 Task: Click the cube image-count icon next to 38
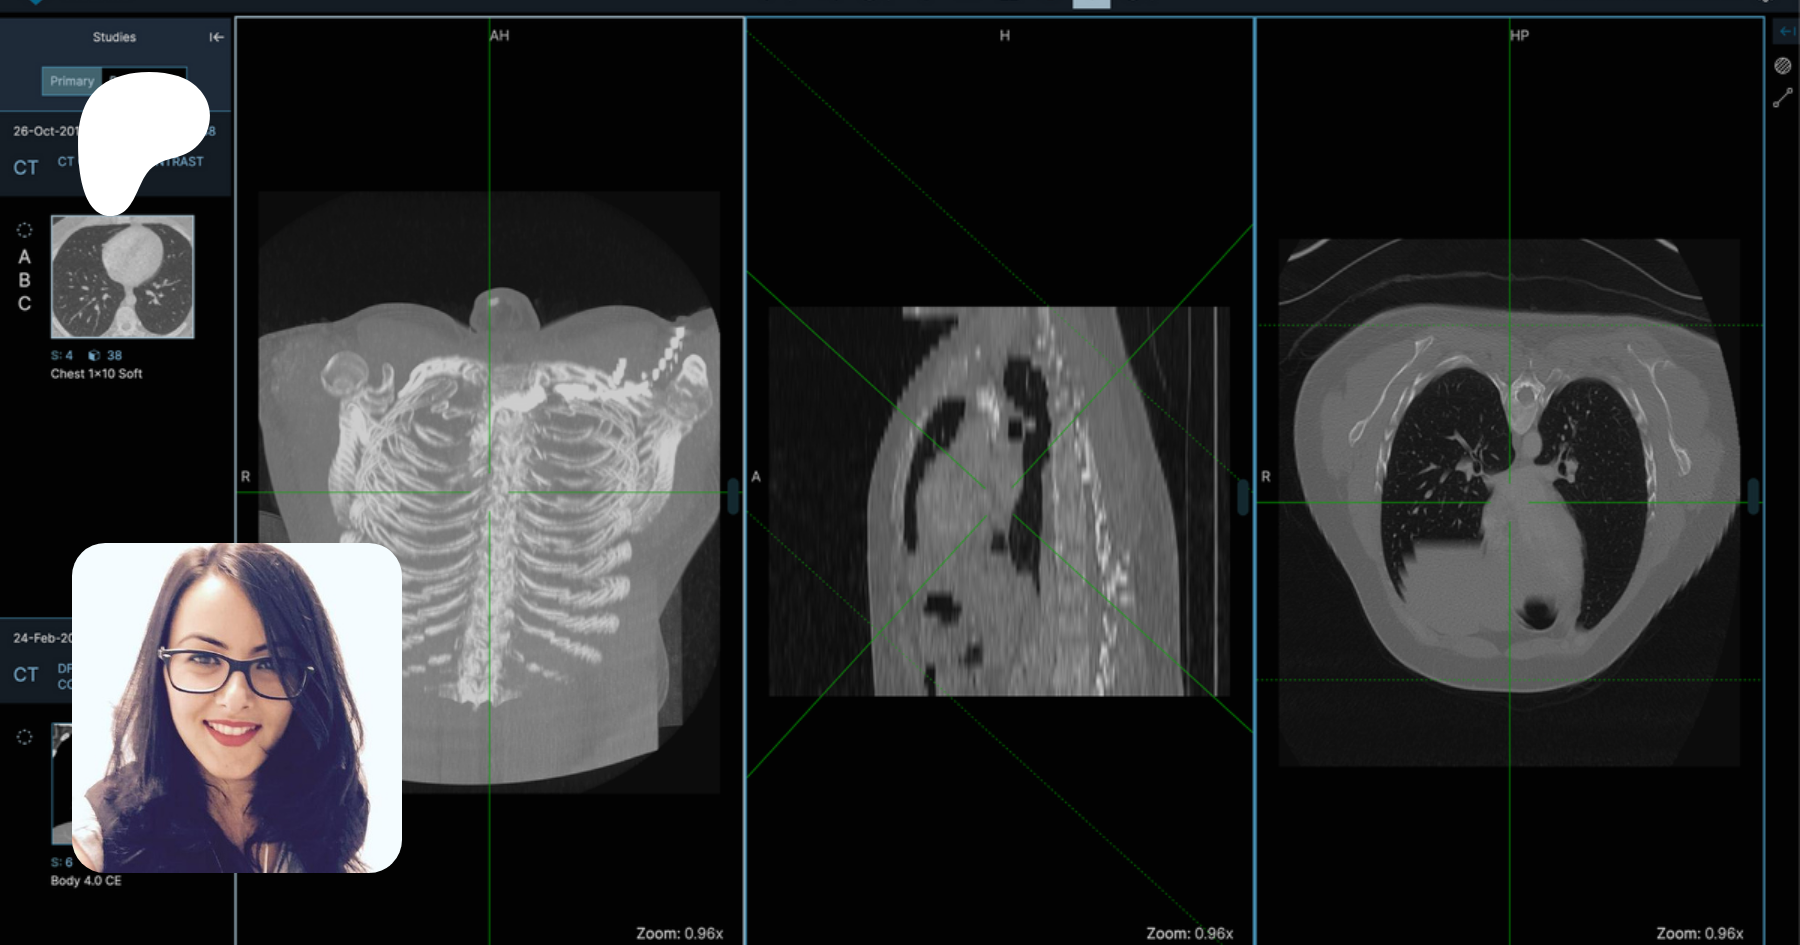click(x=94, y=355)
